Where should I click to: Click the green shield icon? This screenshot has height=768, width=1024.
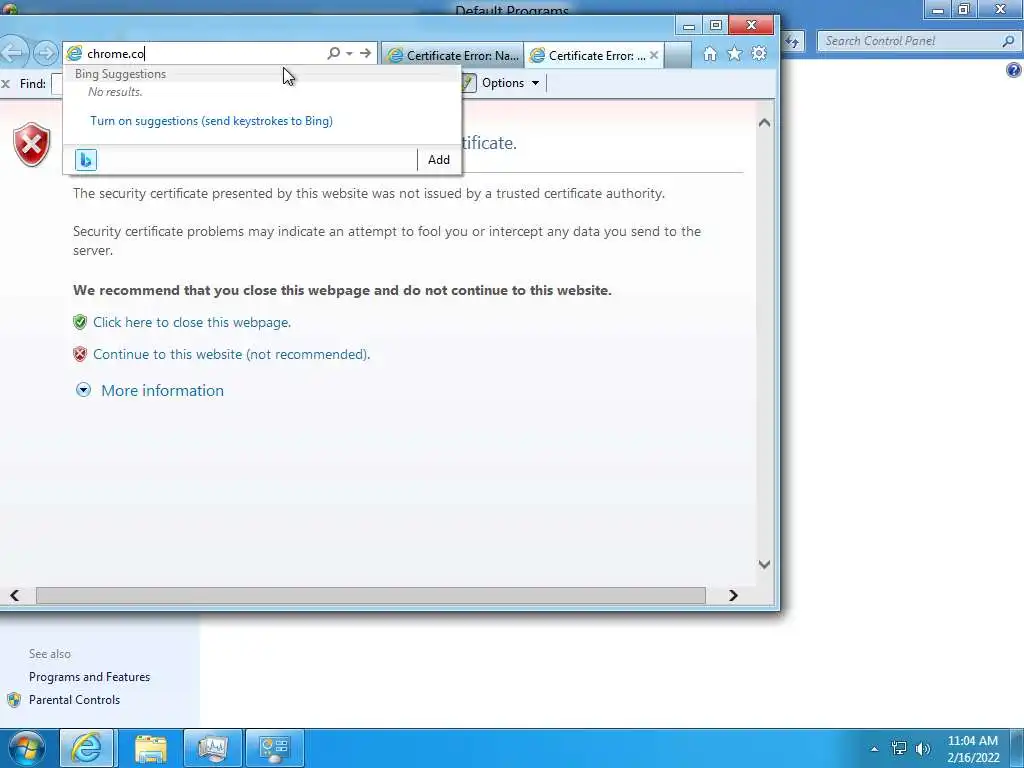[80, 322]
